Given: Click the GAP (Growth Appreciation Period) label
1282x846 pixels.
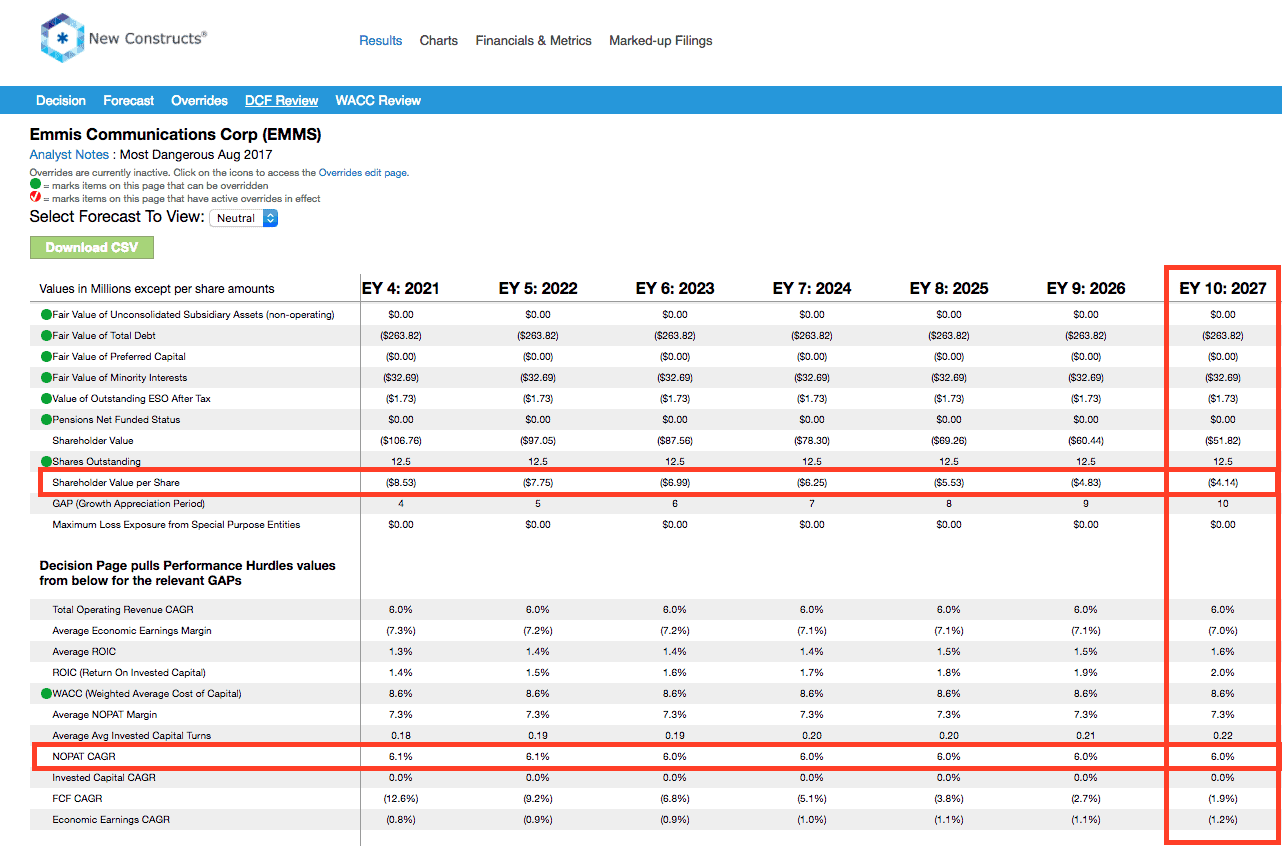Looking at the screenshot, I should 128,504.
